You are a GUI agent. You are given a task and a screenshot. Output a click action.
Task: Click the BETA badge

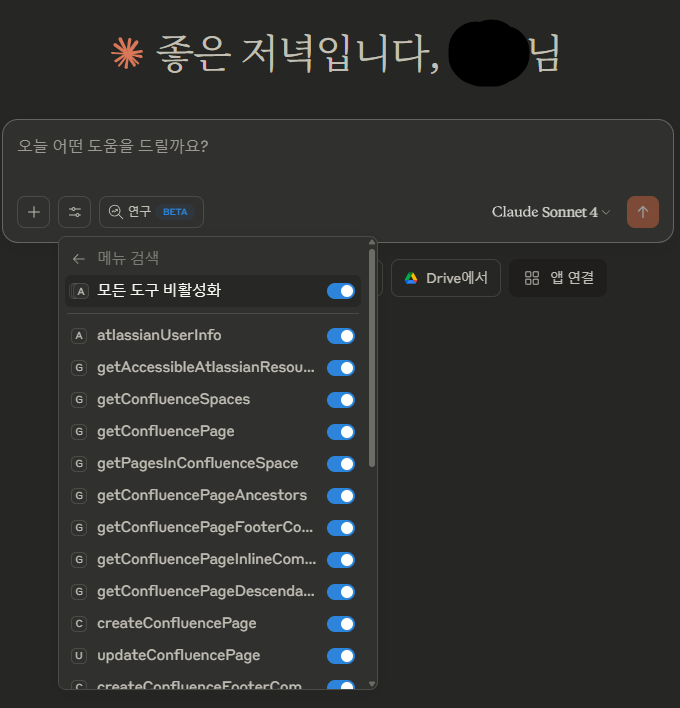coord(175,212)
